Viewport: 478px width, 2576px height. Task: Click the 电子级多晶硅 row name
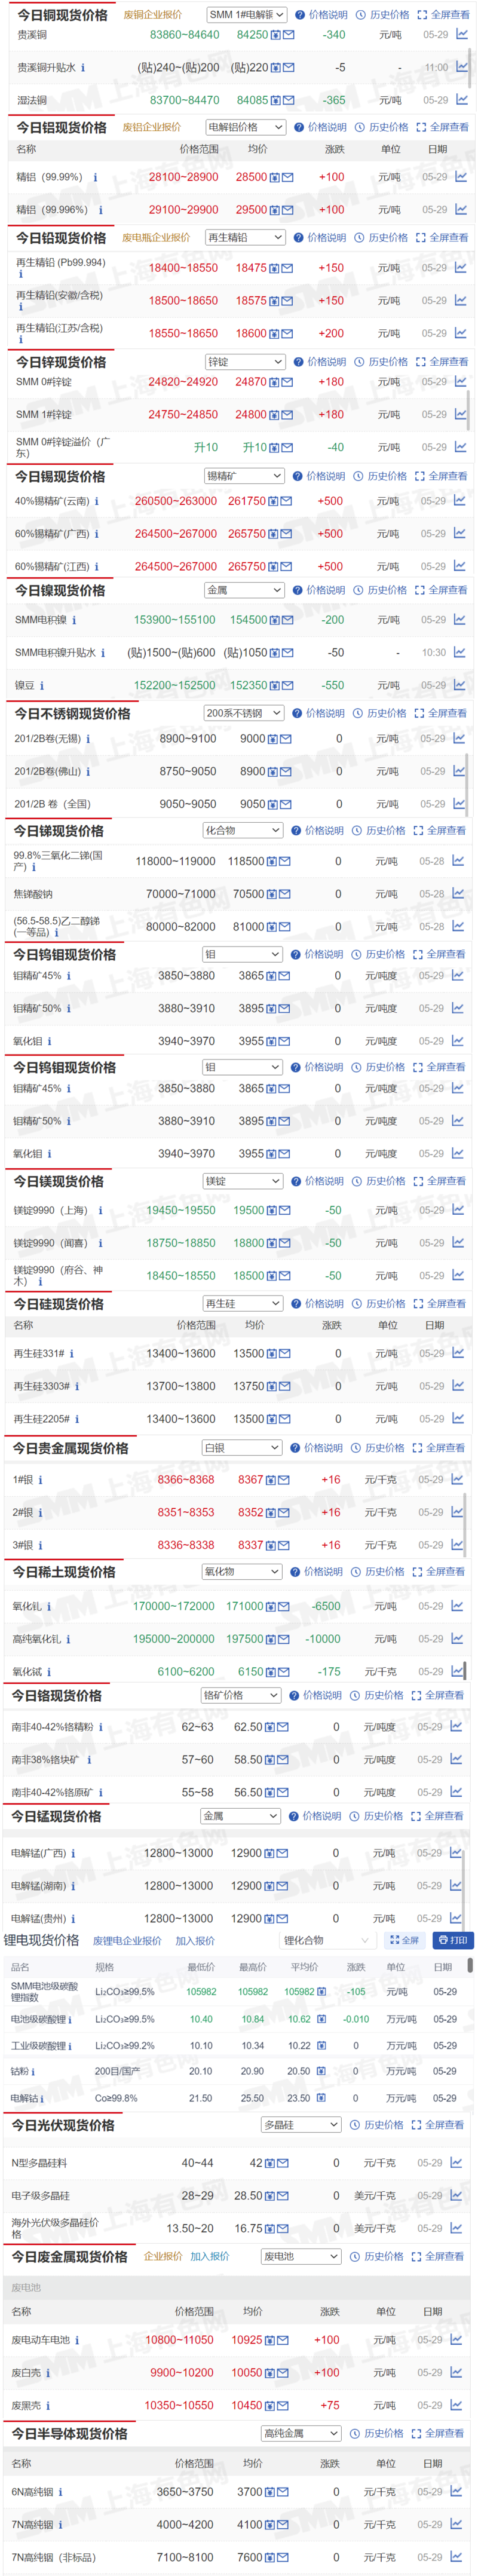coord(41,2196)
